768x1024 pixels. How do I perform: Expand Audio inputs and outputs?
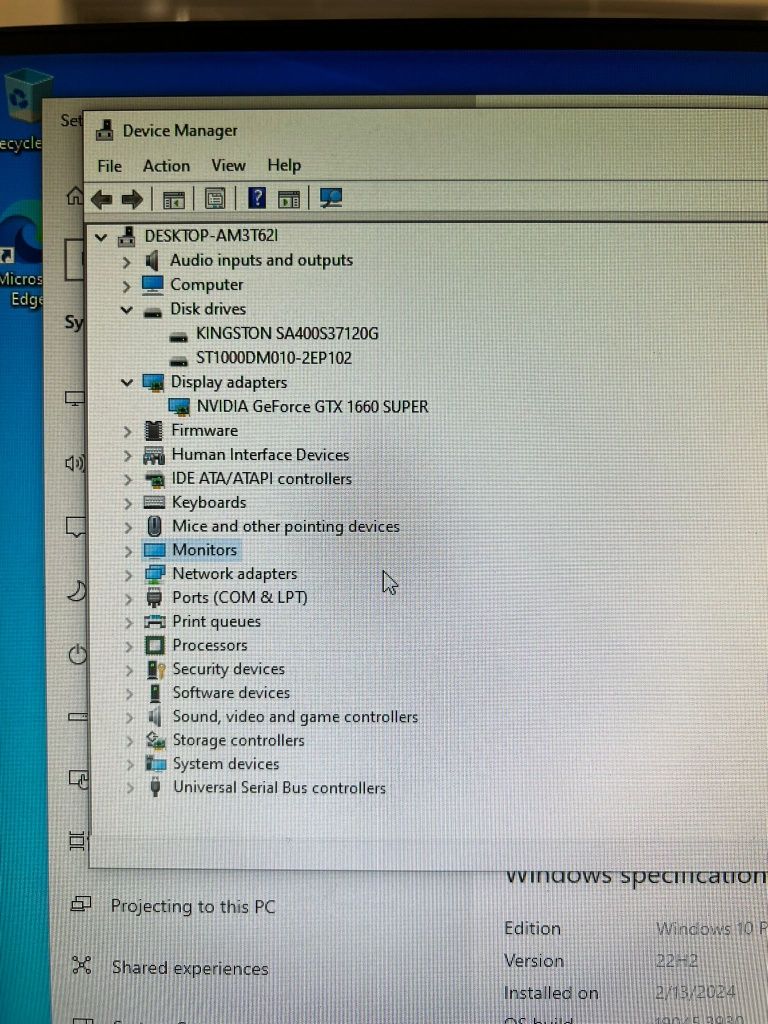click(127, 263)
